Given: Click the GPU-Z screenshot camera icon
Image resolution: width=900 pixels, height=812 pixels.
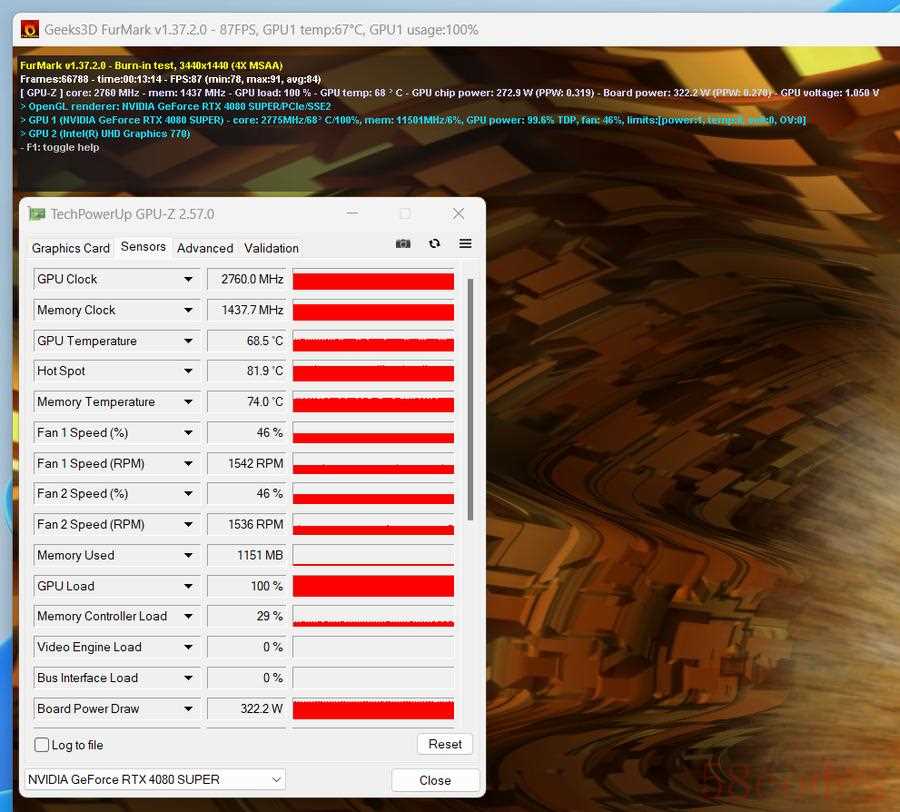Looking at the screenshot, I should (403, 244).
